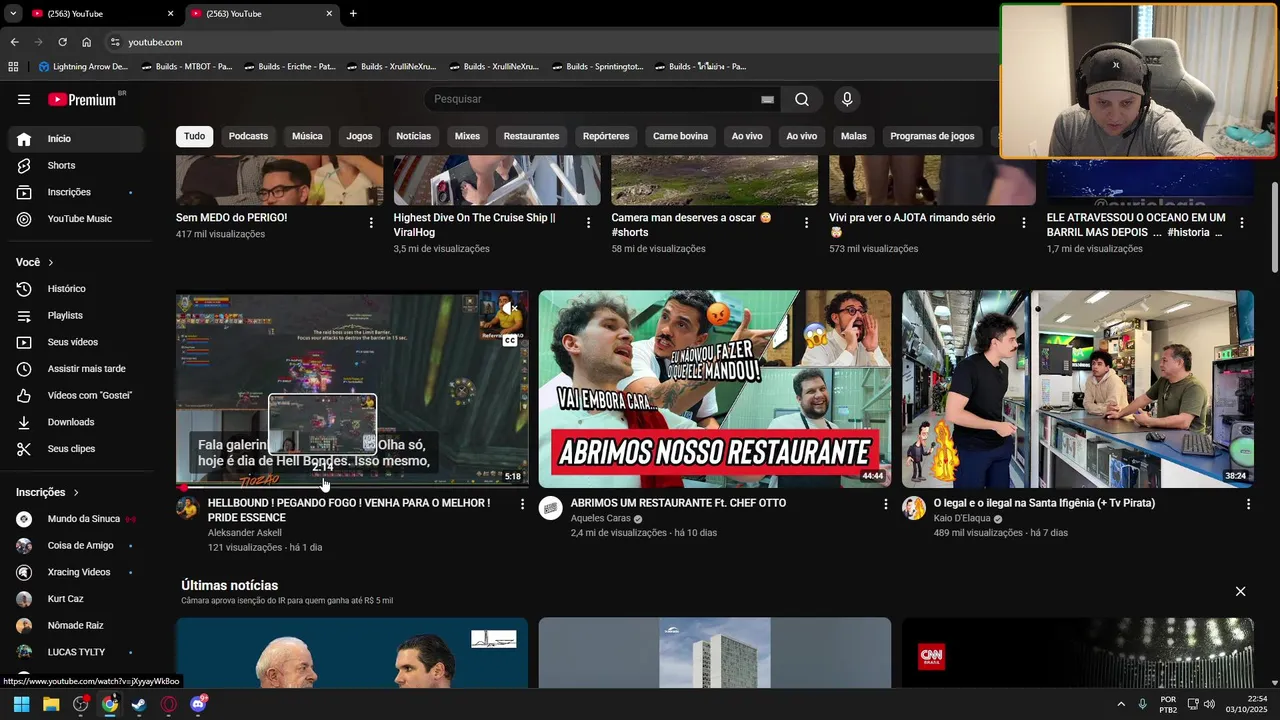Open options menu for ABRIMOS UM RESTAURANTE

click(x=885, y=504)
